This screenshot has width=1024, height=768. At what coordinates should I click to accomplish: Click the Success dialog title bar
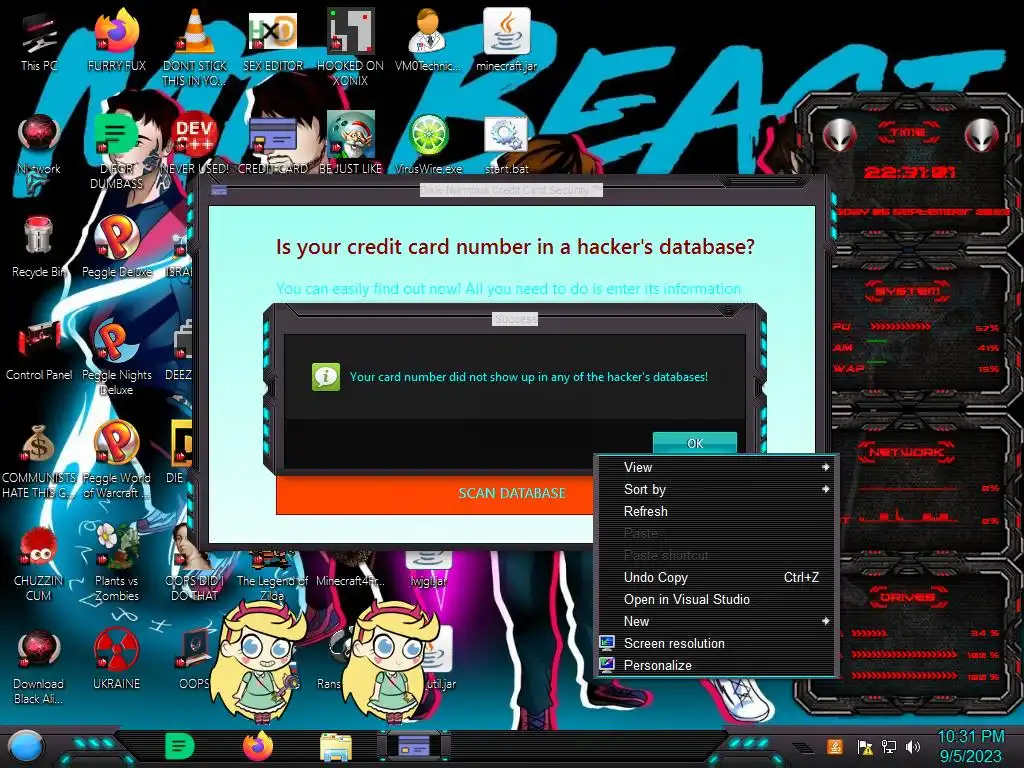(515, 319)
